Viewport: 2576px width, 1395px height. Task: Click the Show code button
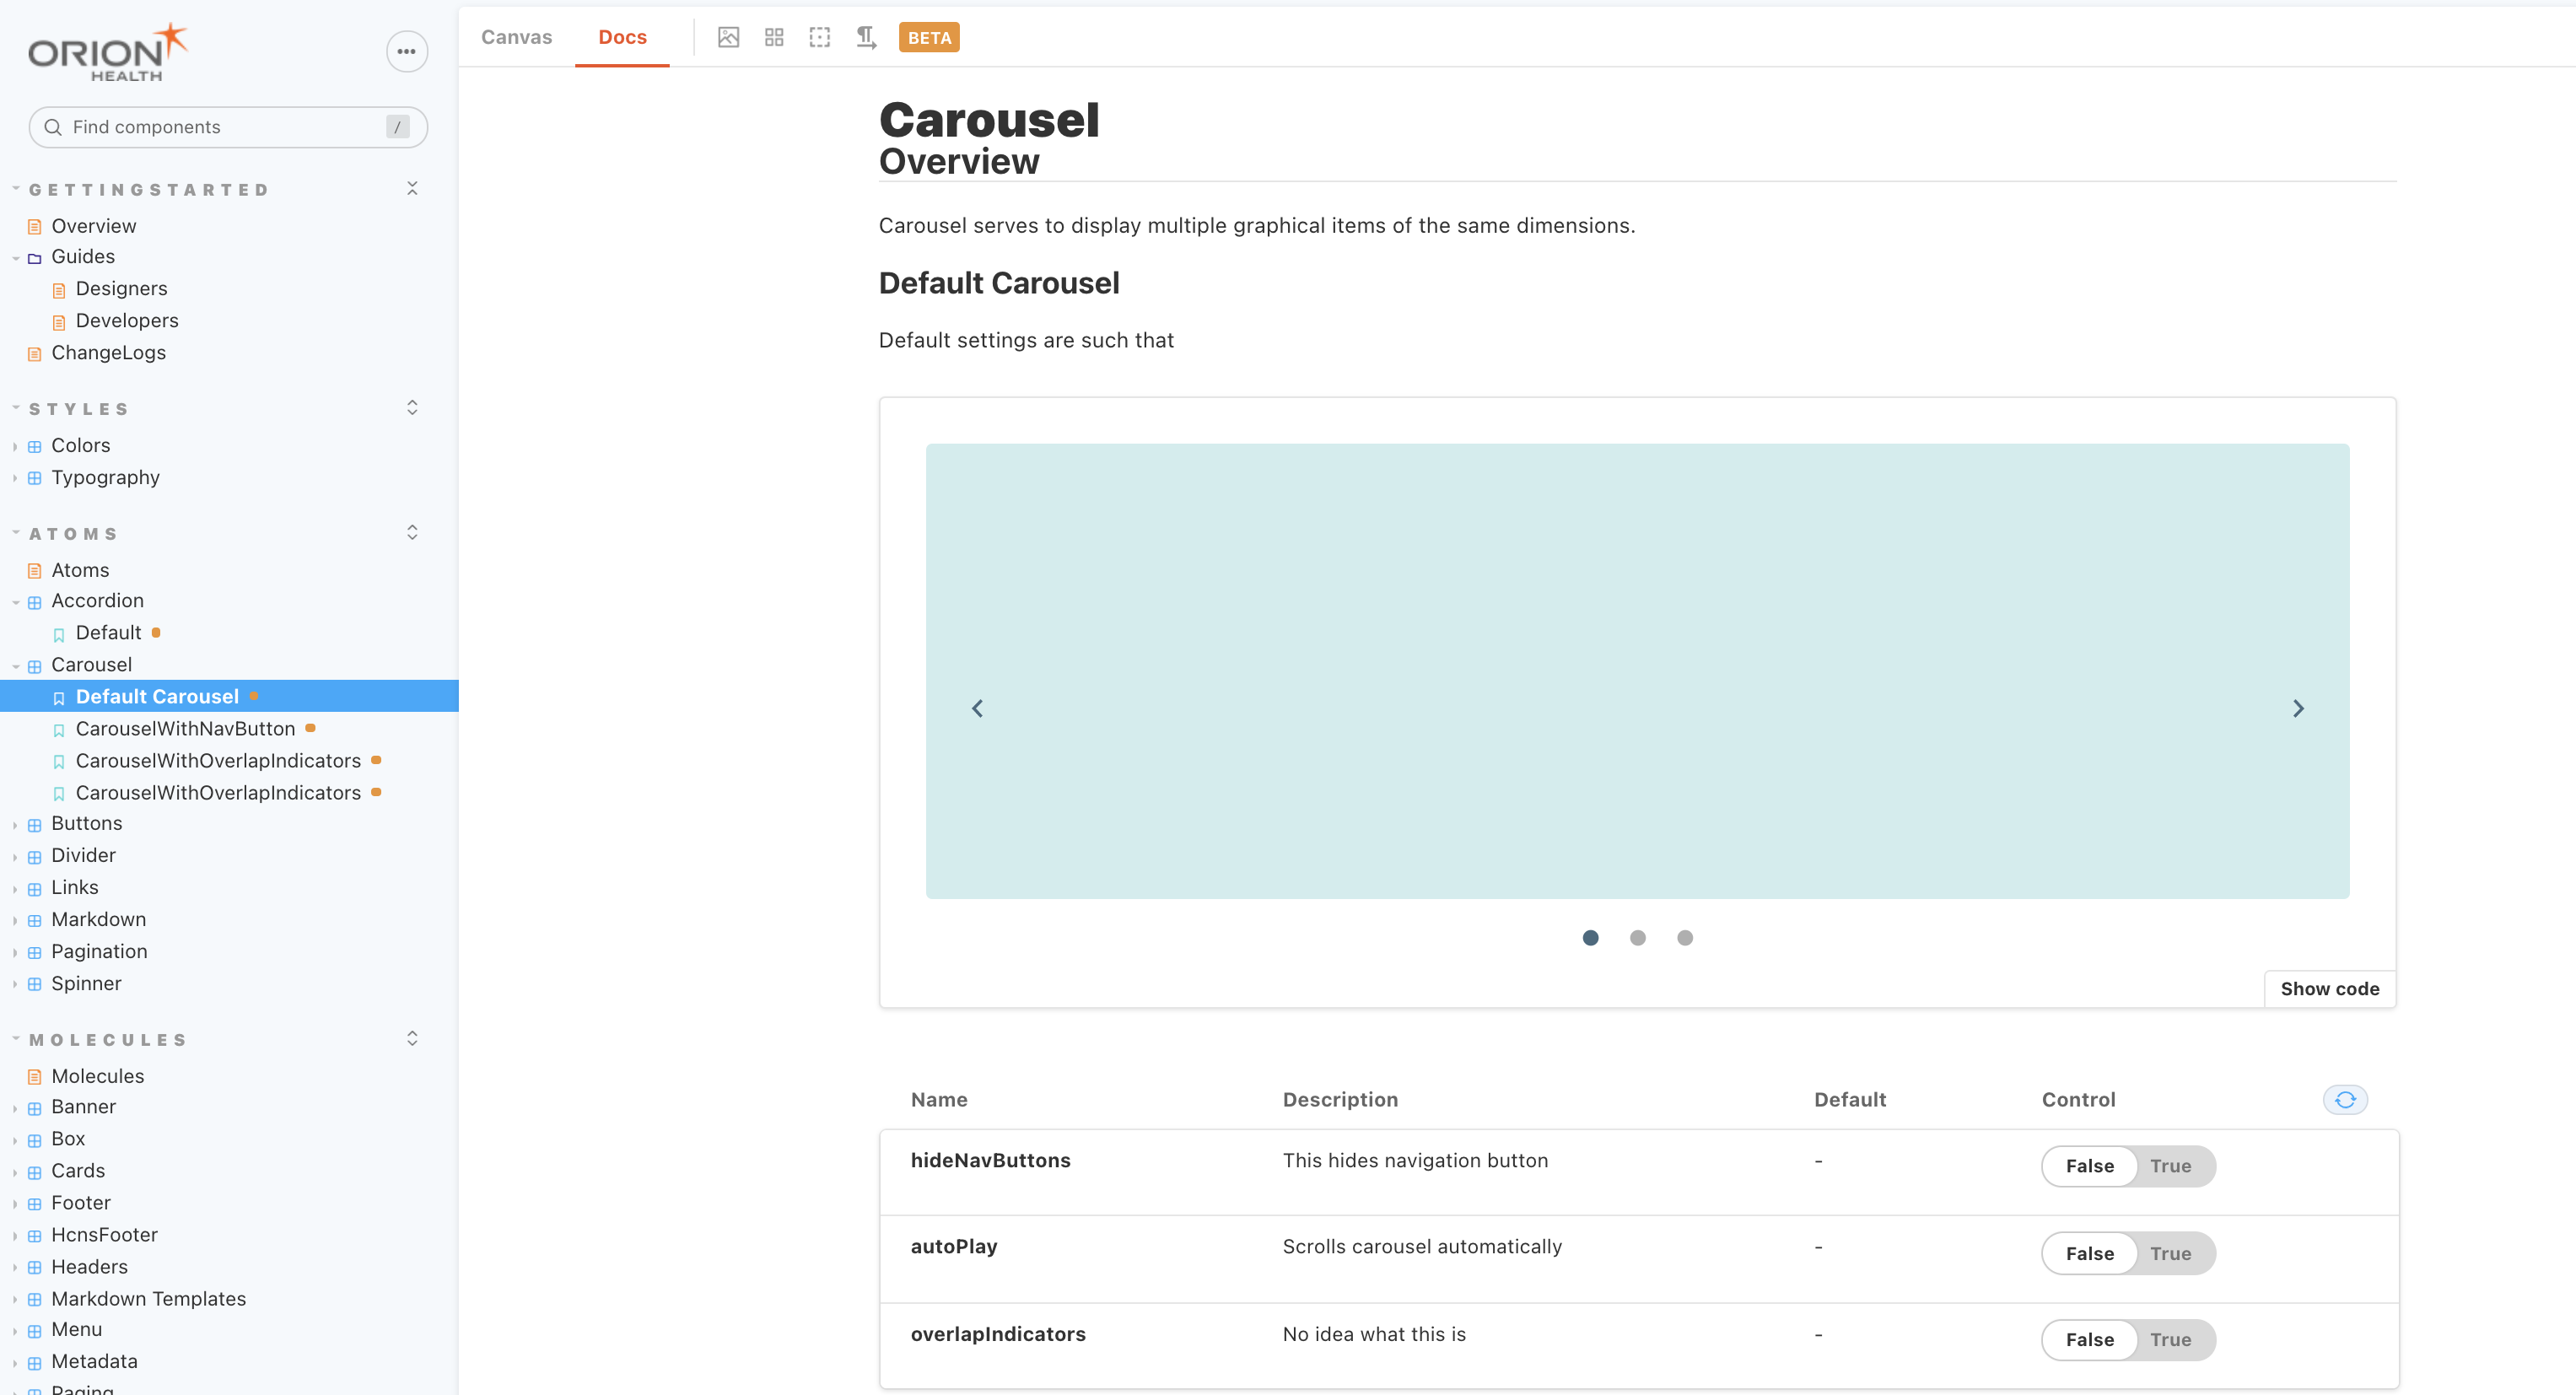(2329, 988)
